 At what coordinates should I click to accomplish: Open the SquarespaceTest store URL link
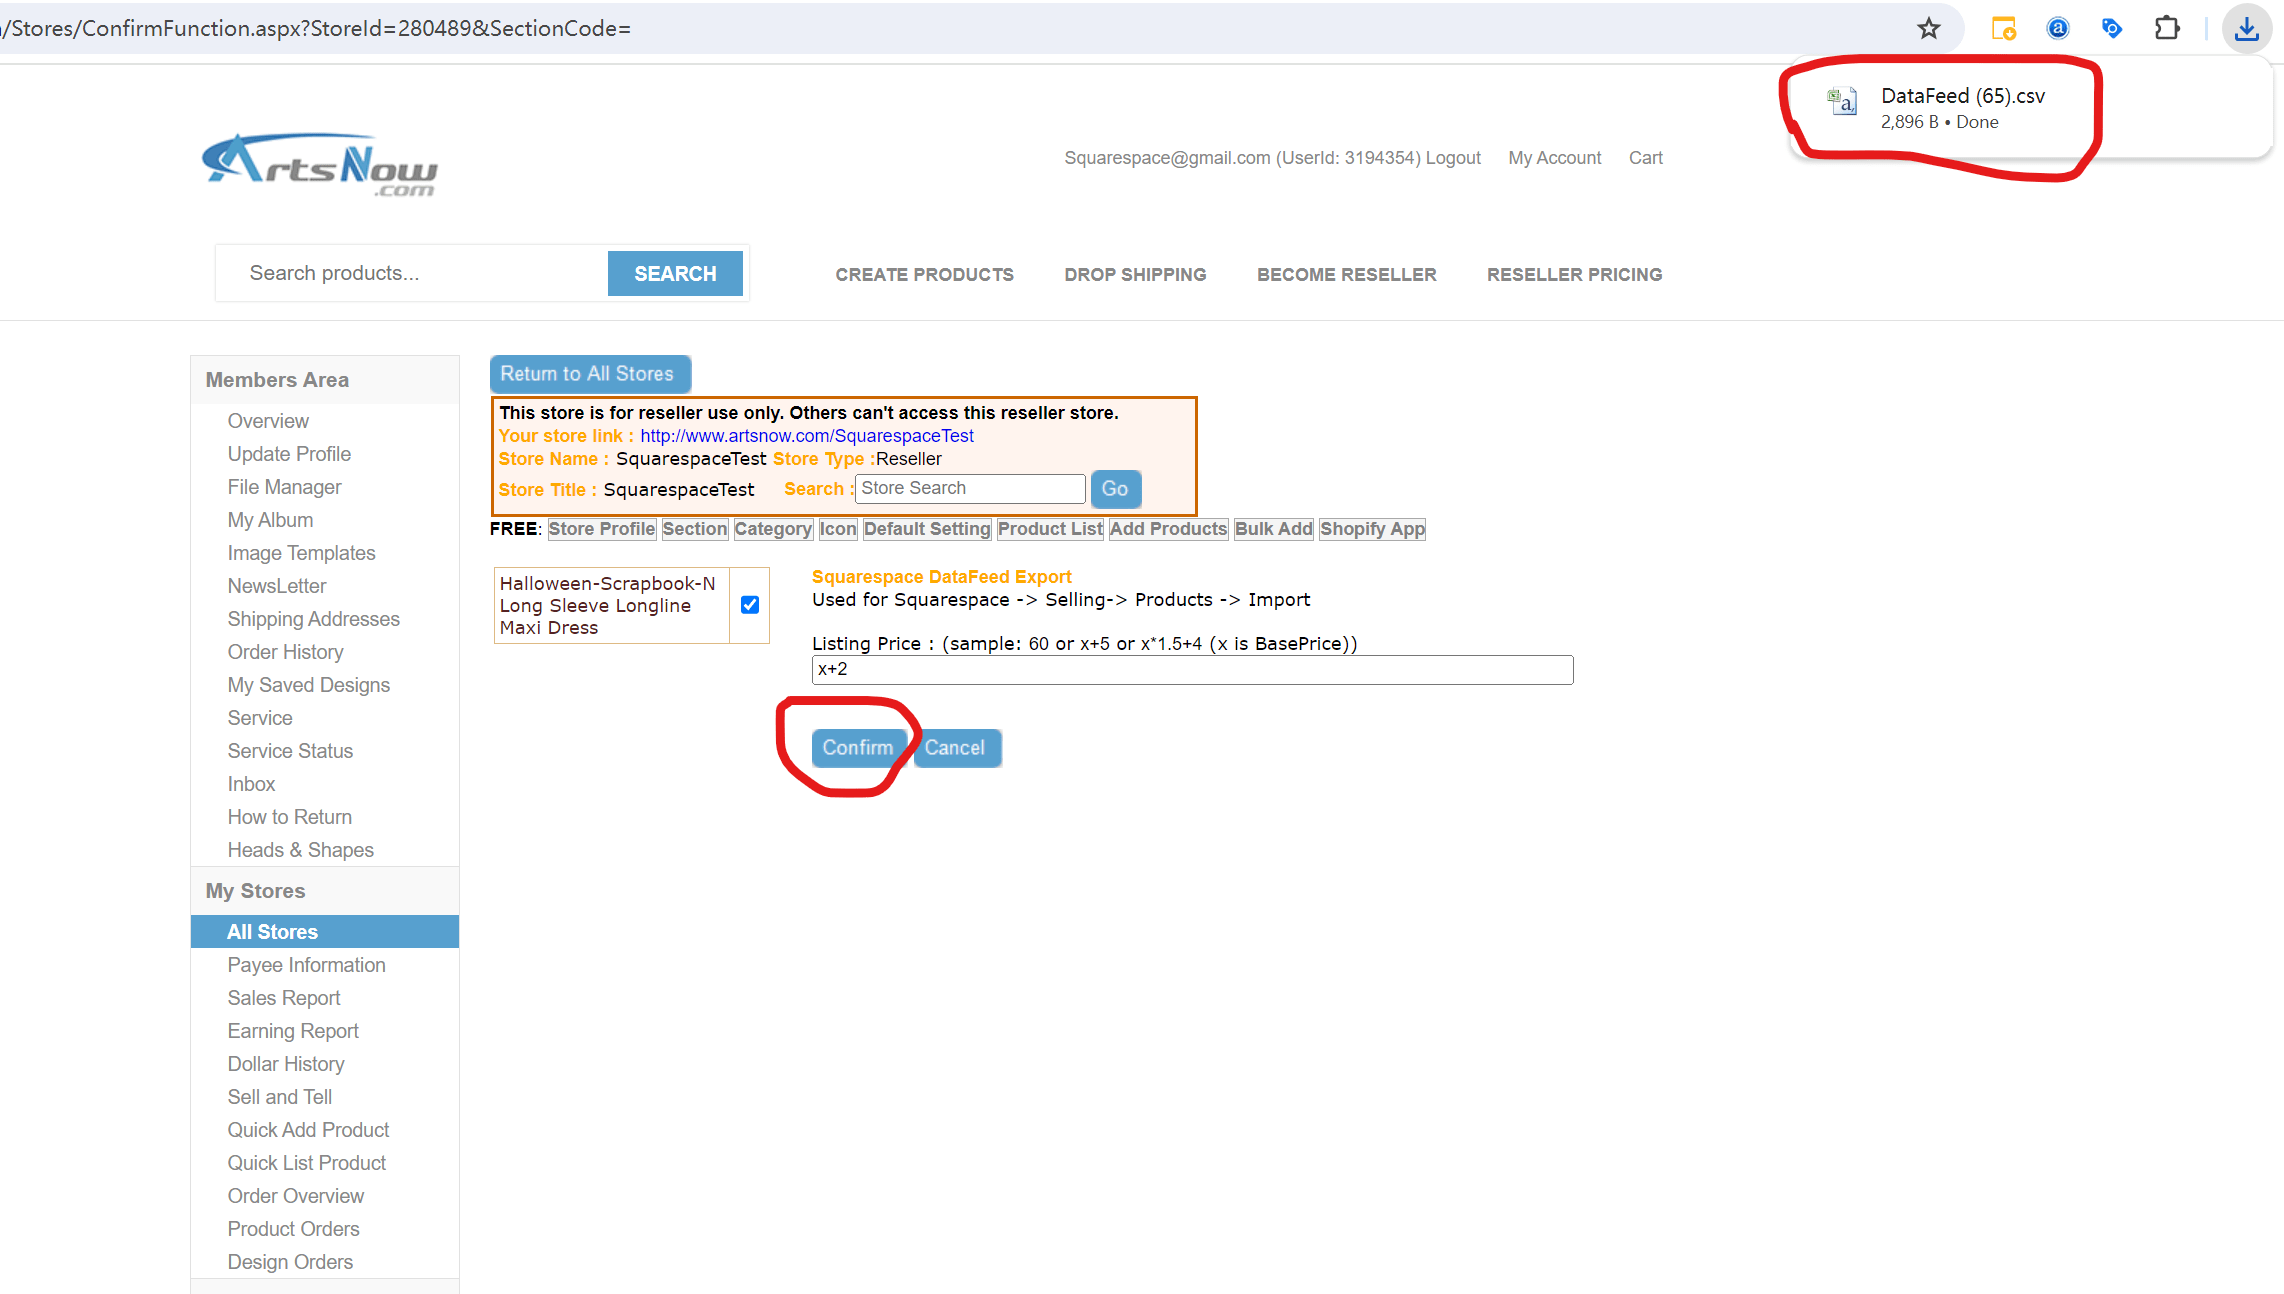click(806, 436)
